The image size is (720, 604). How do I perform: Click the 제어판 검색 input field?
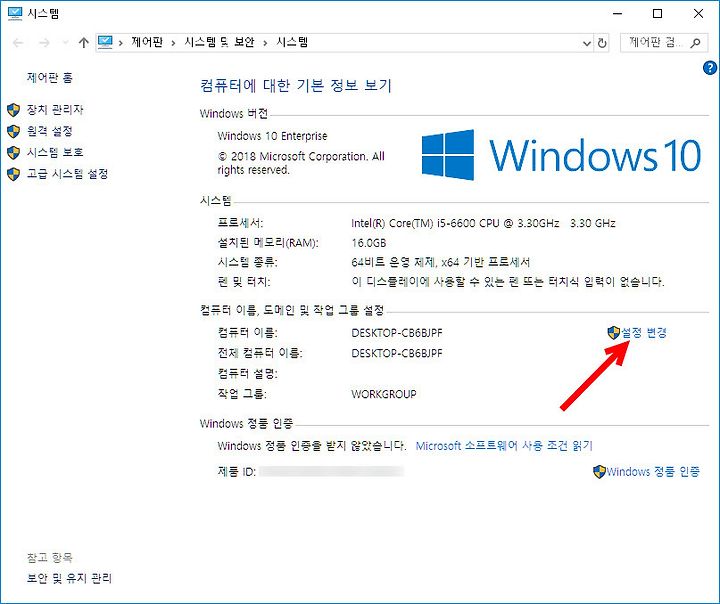(654, 43)
